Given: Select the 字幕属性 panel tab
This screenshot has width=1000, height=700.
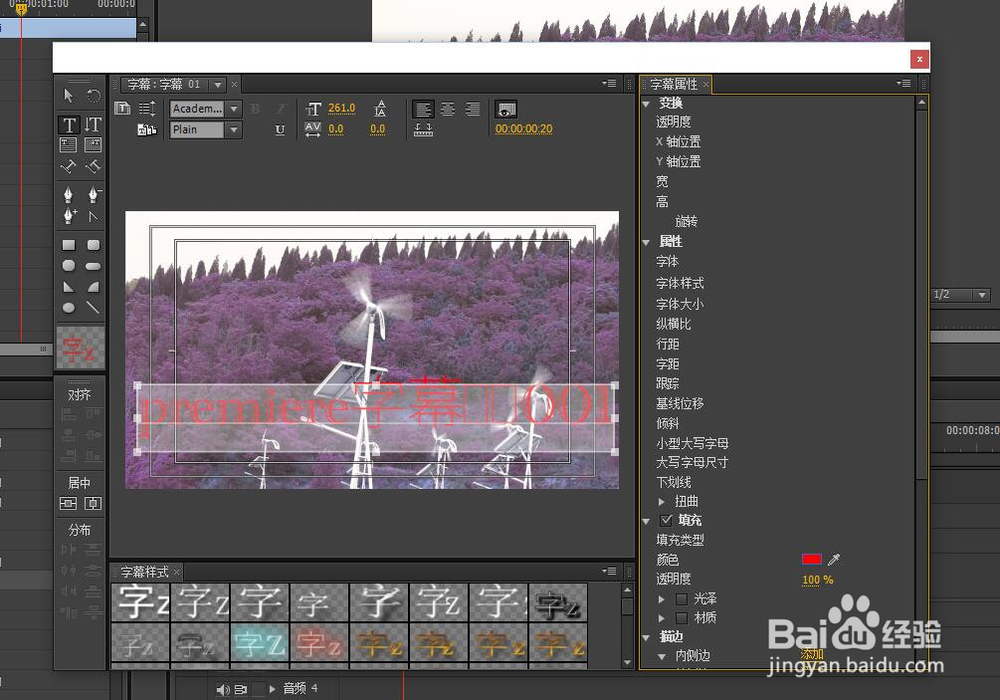Looking at the screenshot, I should point(673,84).
